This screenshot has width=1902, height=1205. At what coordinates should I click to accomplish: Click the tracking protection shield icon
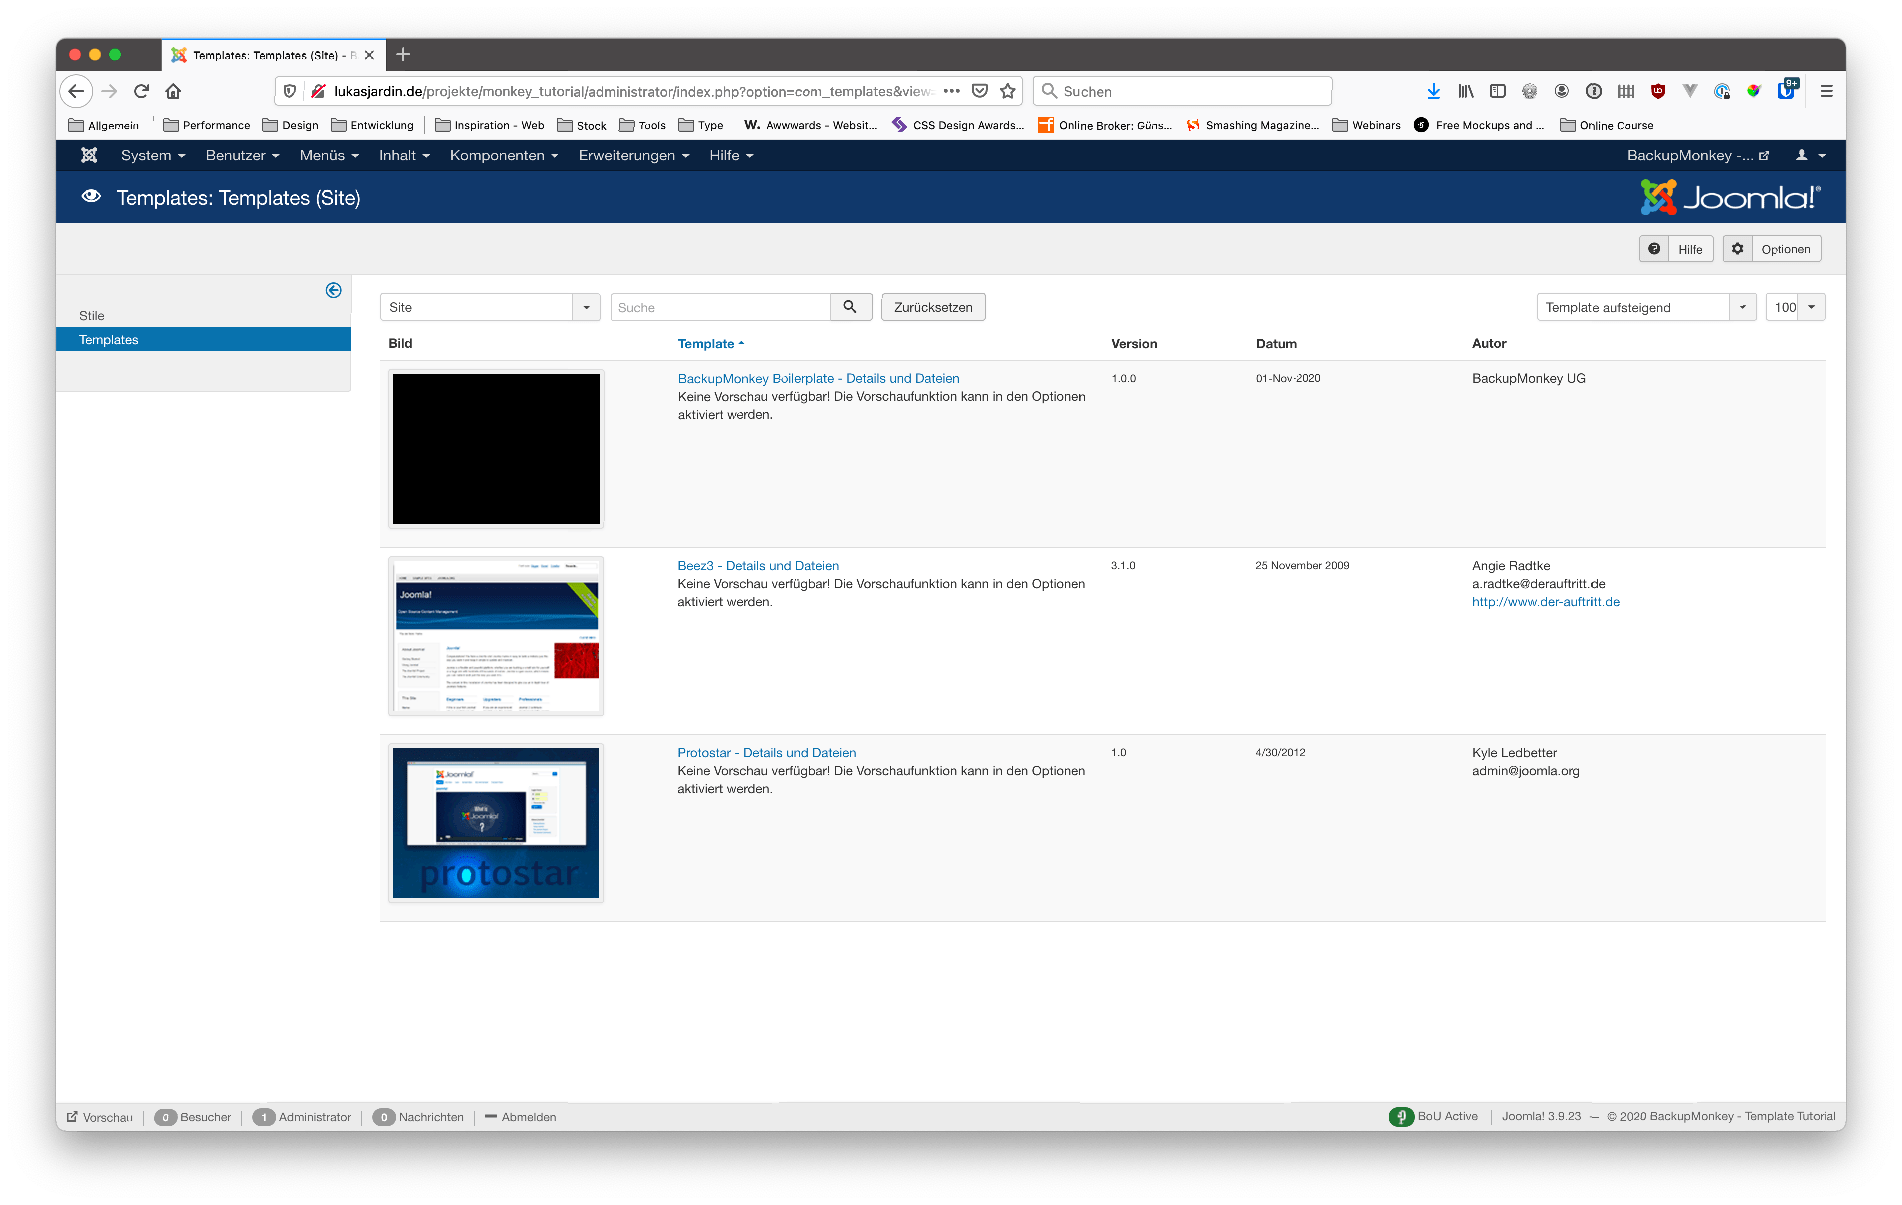(x=290, y=91)
